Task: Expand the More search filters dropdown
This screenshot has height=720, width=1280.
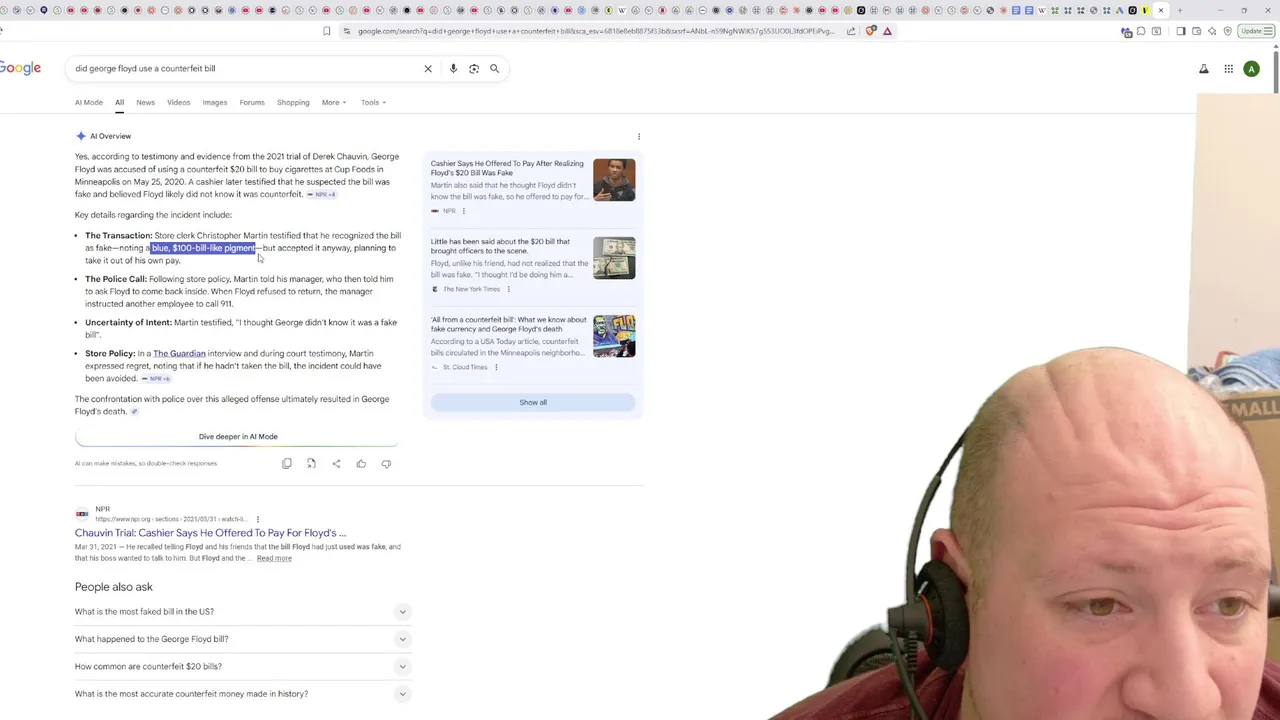Action: coord(334,102)
